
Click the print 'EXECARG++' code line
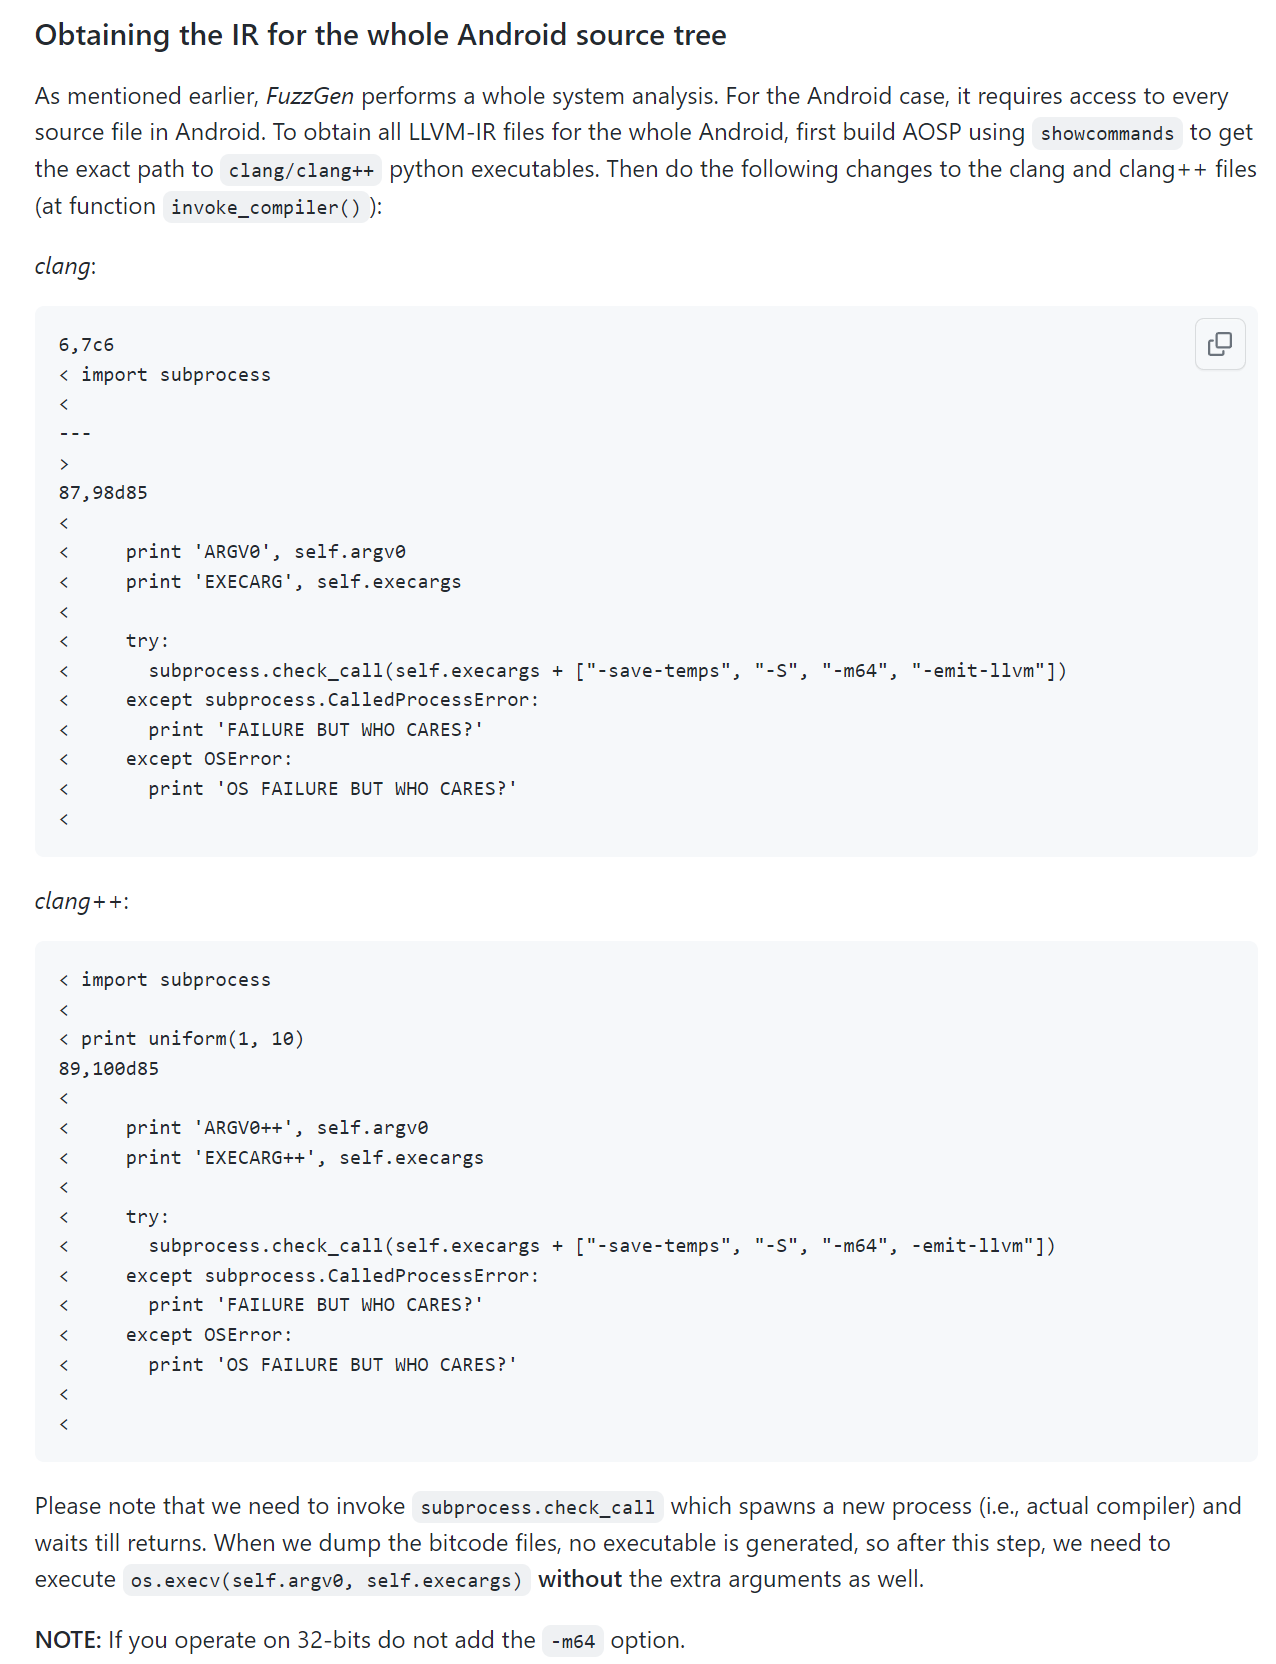(x=305, y=1157)
